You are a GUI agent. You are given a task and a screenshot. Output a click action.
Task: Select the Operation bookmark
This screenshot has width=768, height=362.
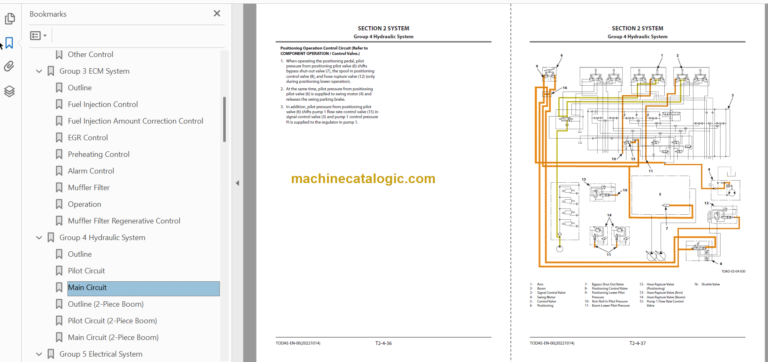(x=84, y=204)
